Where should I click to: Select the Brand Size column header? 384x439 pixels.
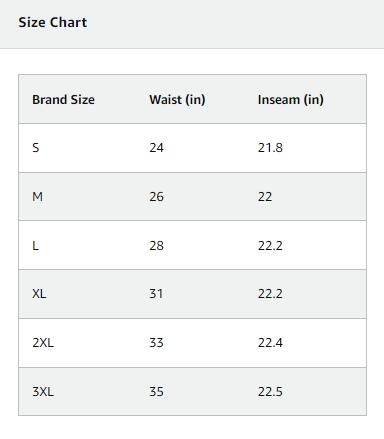(x=63, y=99)
